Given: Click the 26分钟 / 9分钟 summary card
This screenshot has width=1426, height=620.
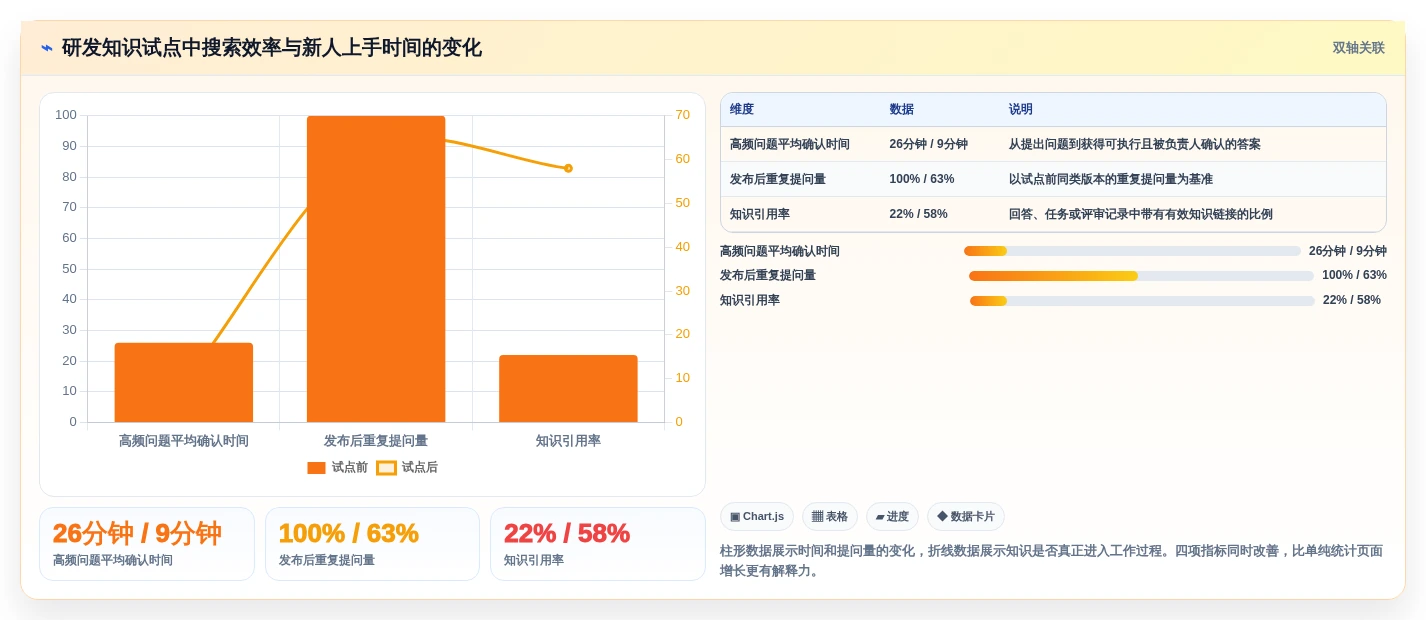Looking at the screenshot, I should point(147,544).
